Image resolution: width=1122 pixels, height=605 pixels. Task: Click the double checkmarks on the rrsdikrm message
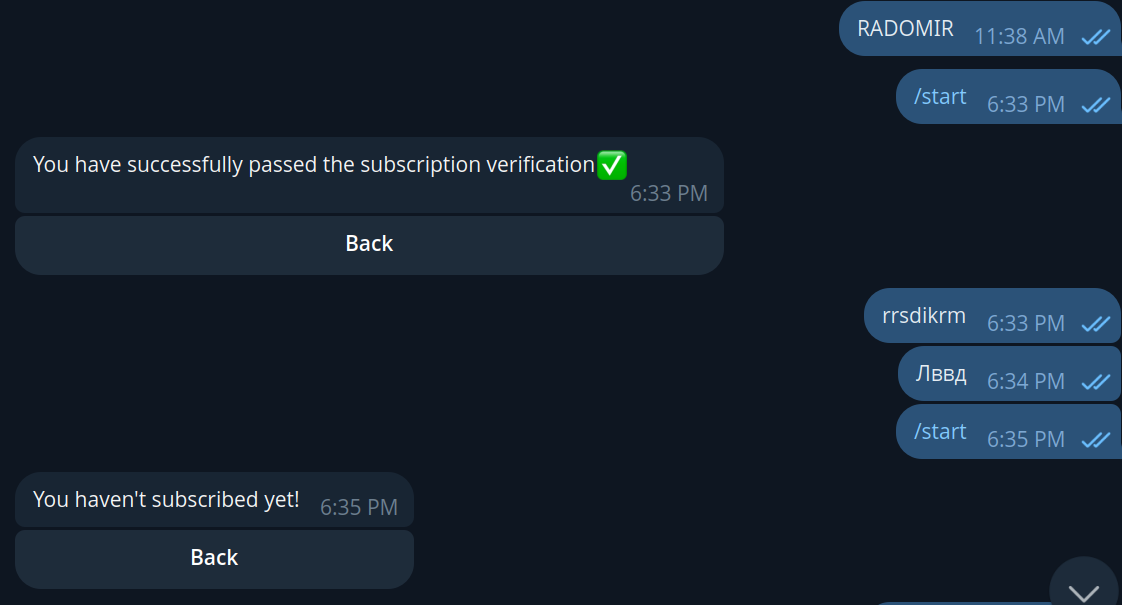point(1097,324)
